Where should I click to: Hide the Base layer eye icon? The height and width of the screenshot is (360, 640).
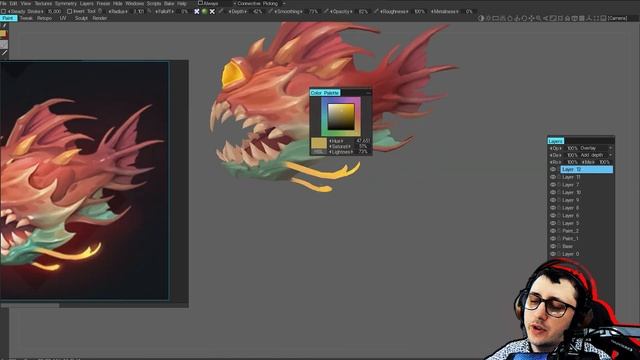pos(553,247)
